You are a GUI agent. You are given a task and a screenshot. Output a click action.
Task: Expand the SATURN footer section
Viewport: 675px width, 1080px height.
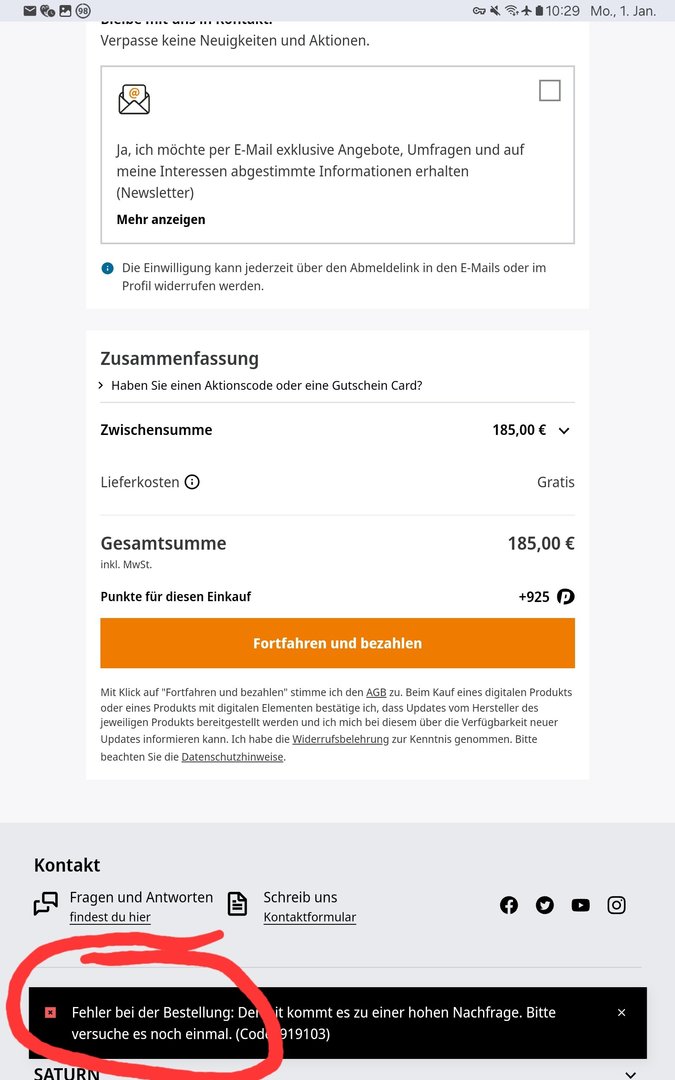tap(630, 1074)
